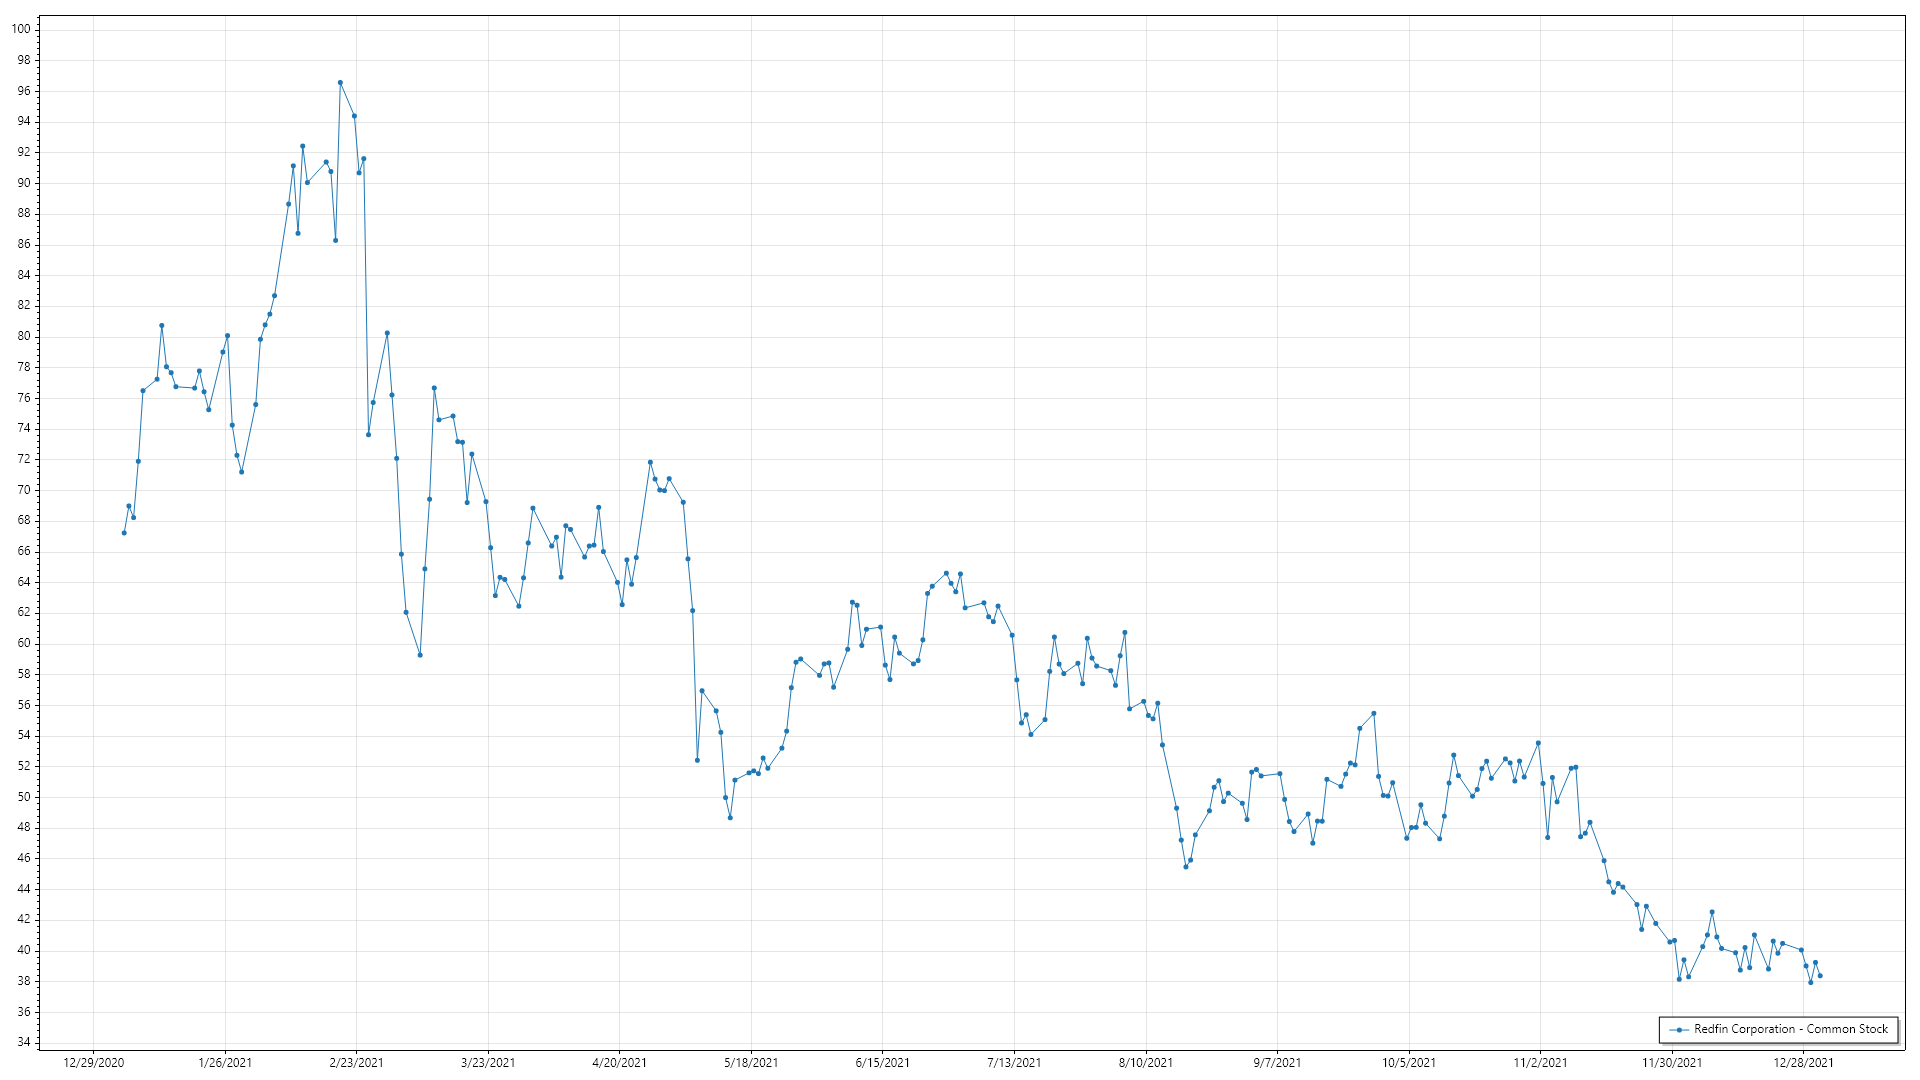Image resolution: width=1920 pixels, height=1080 pixels.
Task: Select the 6/15/2021 x-axis label
Action: 883,1062
